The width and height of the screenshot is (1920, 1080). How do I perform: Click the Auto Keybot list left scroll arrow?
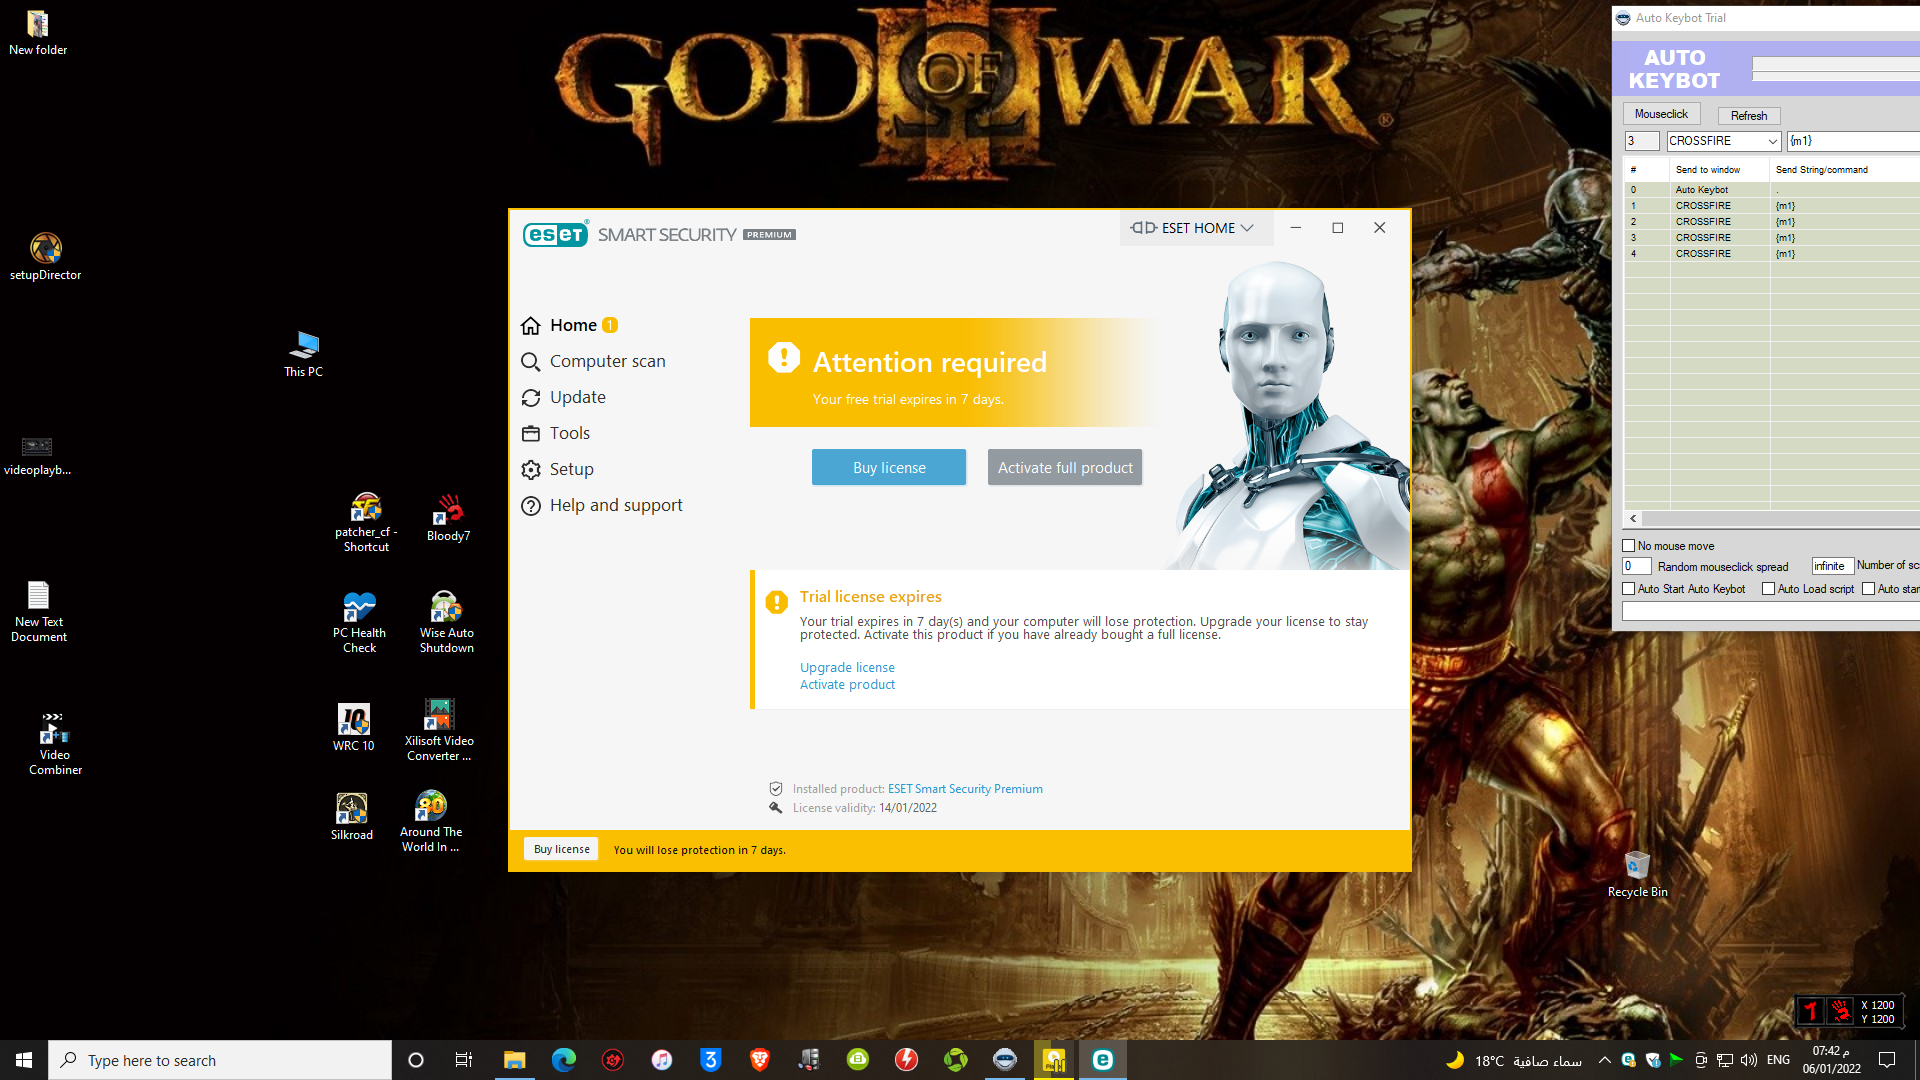point(1633,518)
